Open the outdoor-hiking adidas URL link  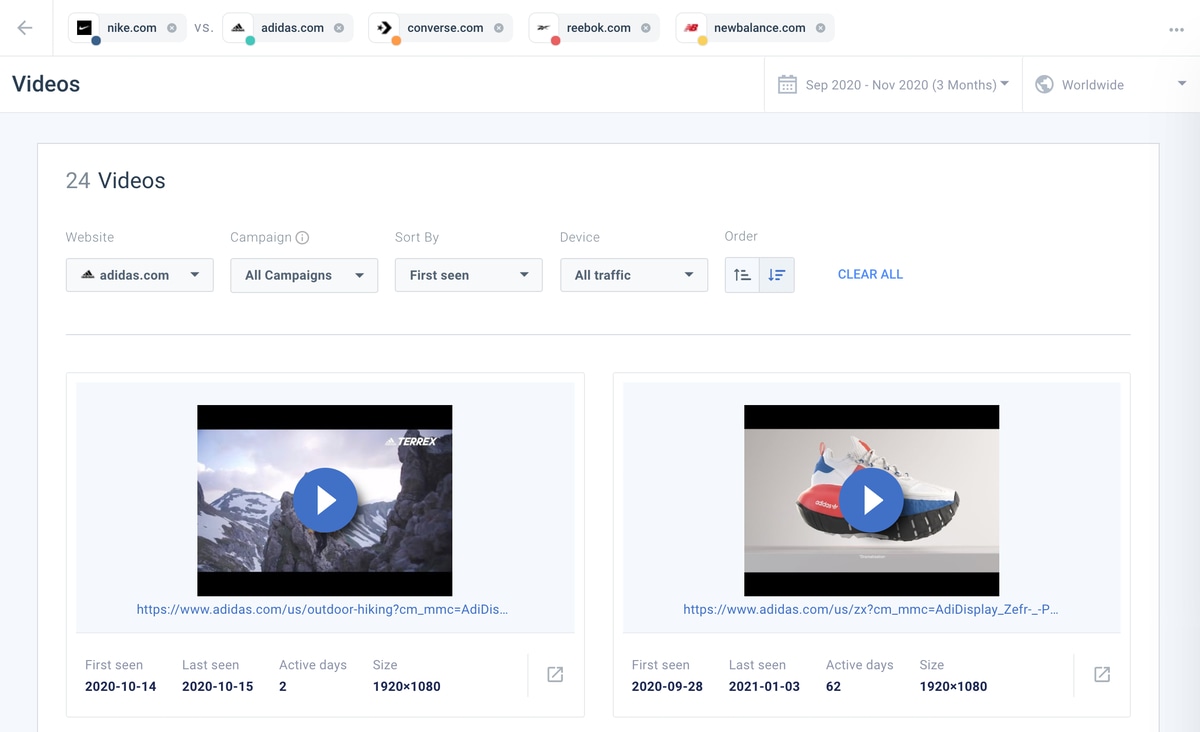[323, 609]
